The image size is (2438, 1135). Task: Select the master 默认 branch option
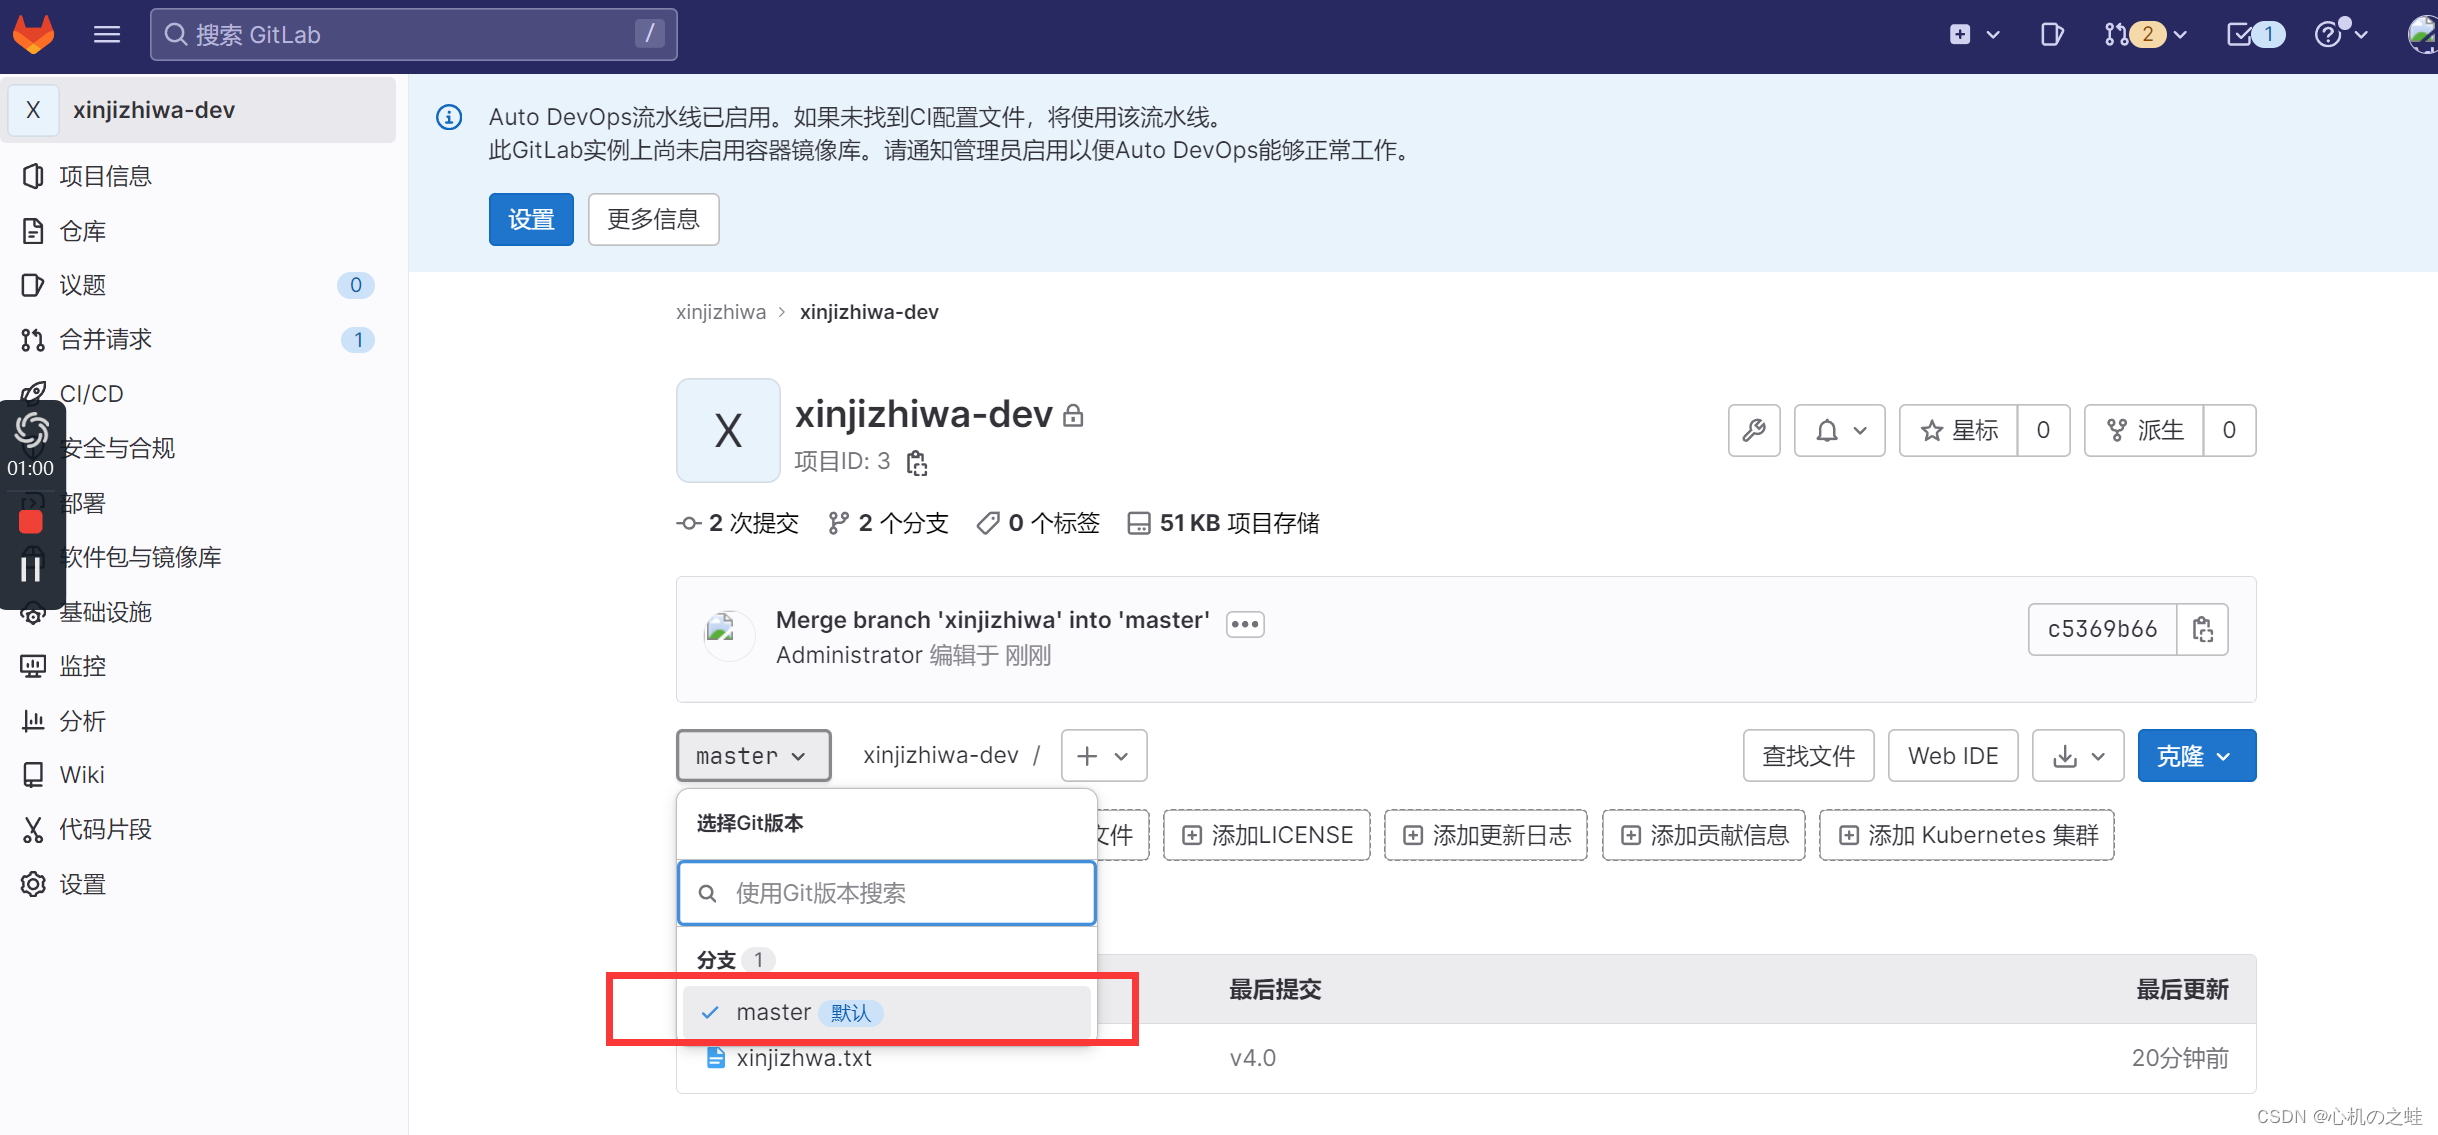(887, 1013)
